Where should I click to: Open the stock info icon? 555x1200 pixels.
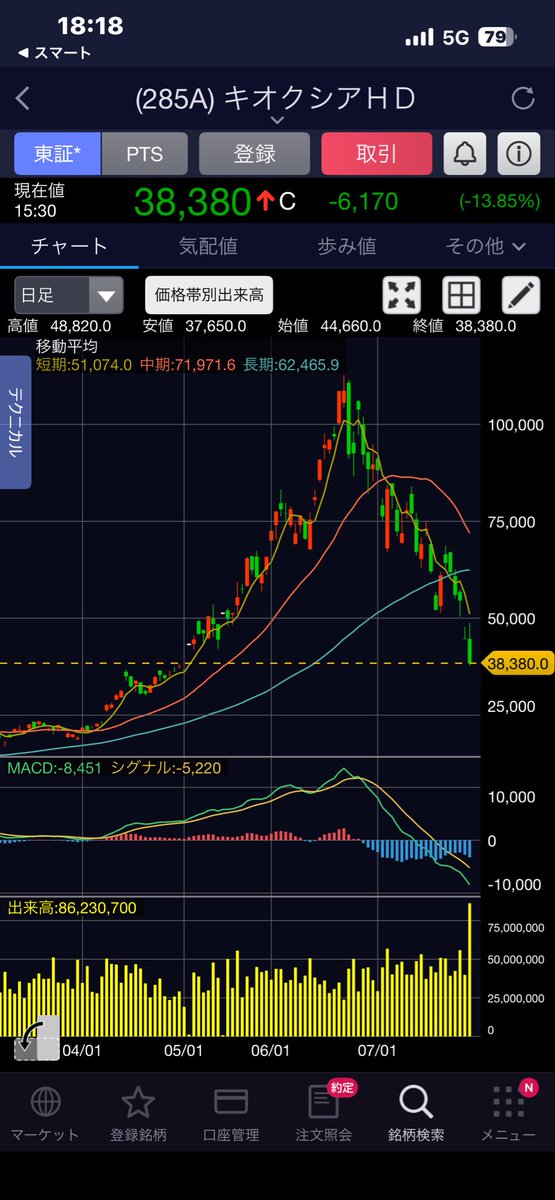pyautogui.click(x=518, y=154)
